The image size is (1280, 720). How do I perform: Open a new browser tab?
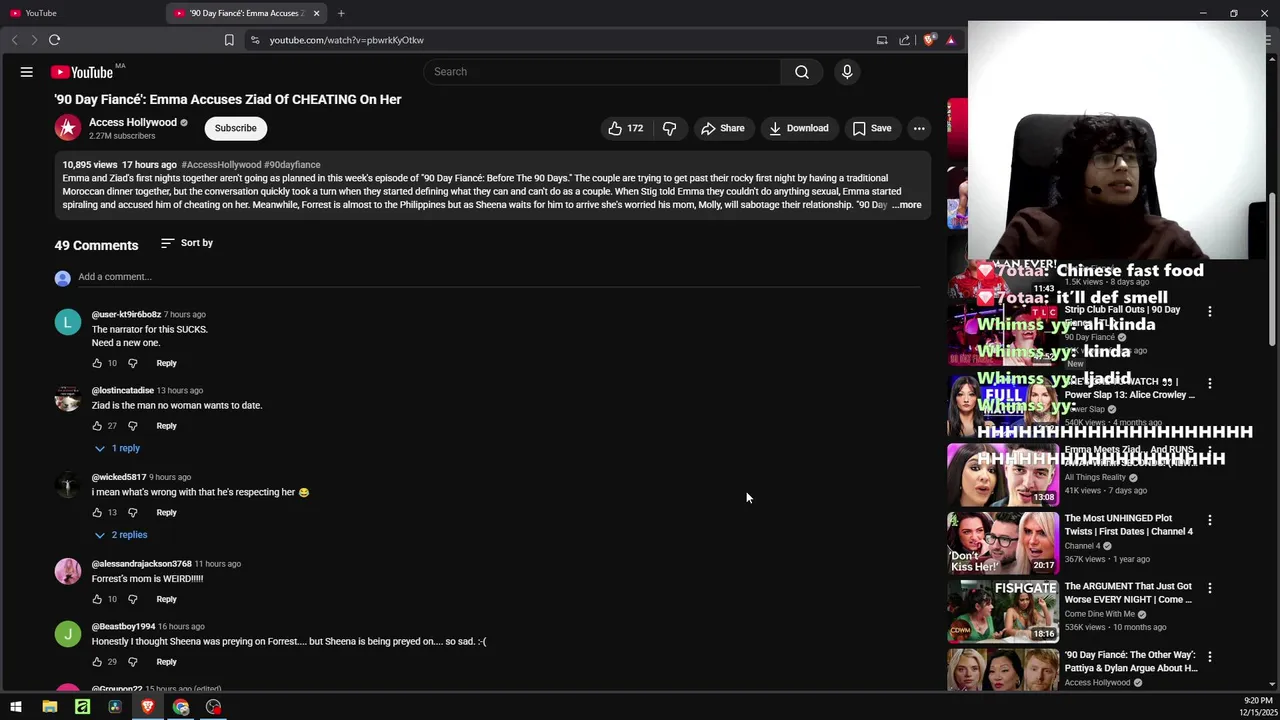(x=341, y=13)
